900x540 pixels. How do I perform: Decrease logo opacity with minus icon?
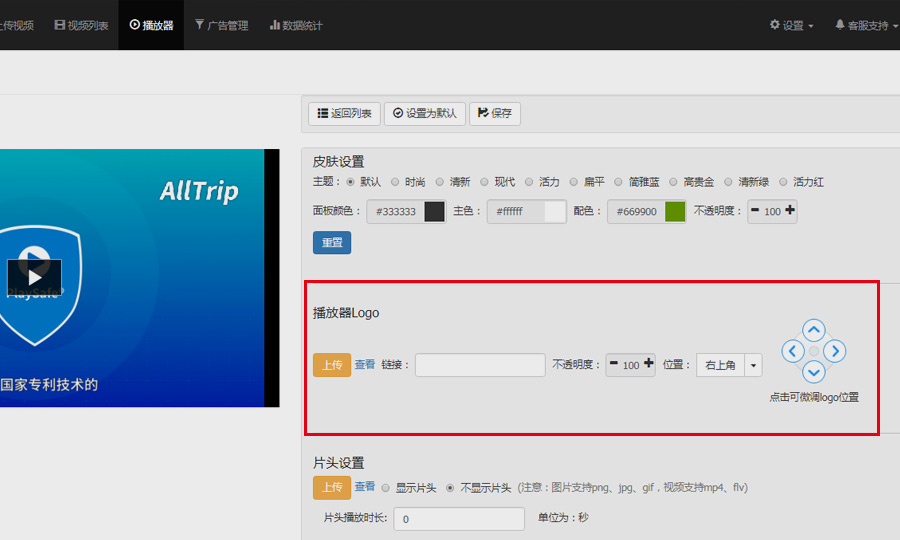point(614,365)
